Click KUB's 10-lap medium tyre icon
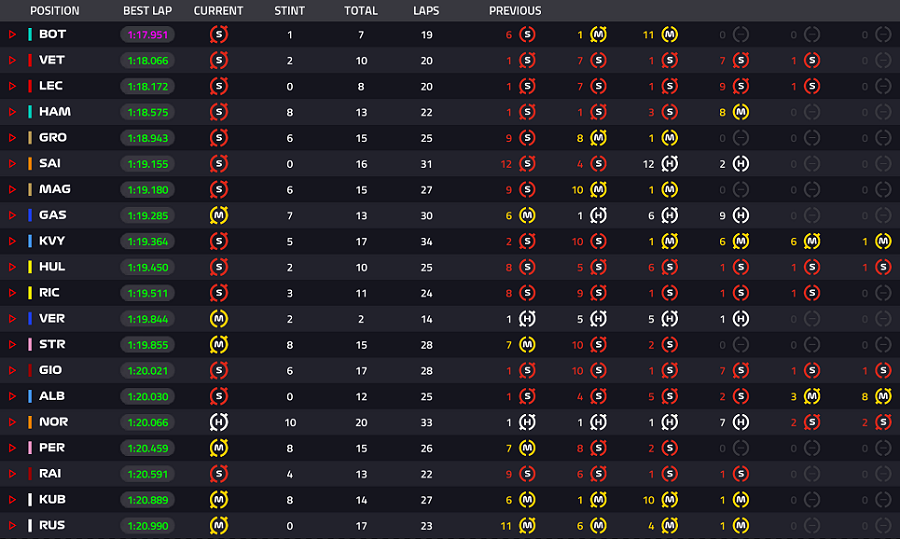Viewport: 900px width, 539px height. [x=669, y=499]
